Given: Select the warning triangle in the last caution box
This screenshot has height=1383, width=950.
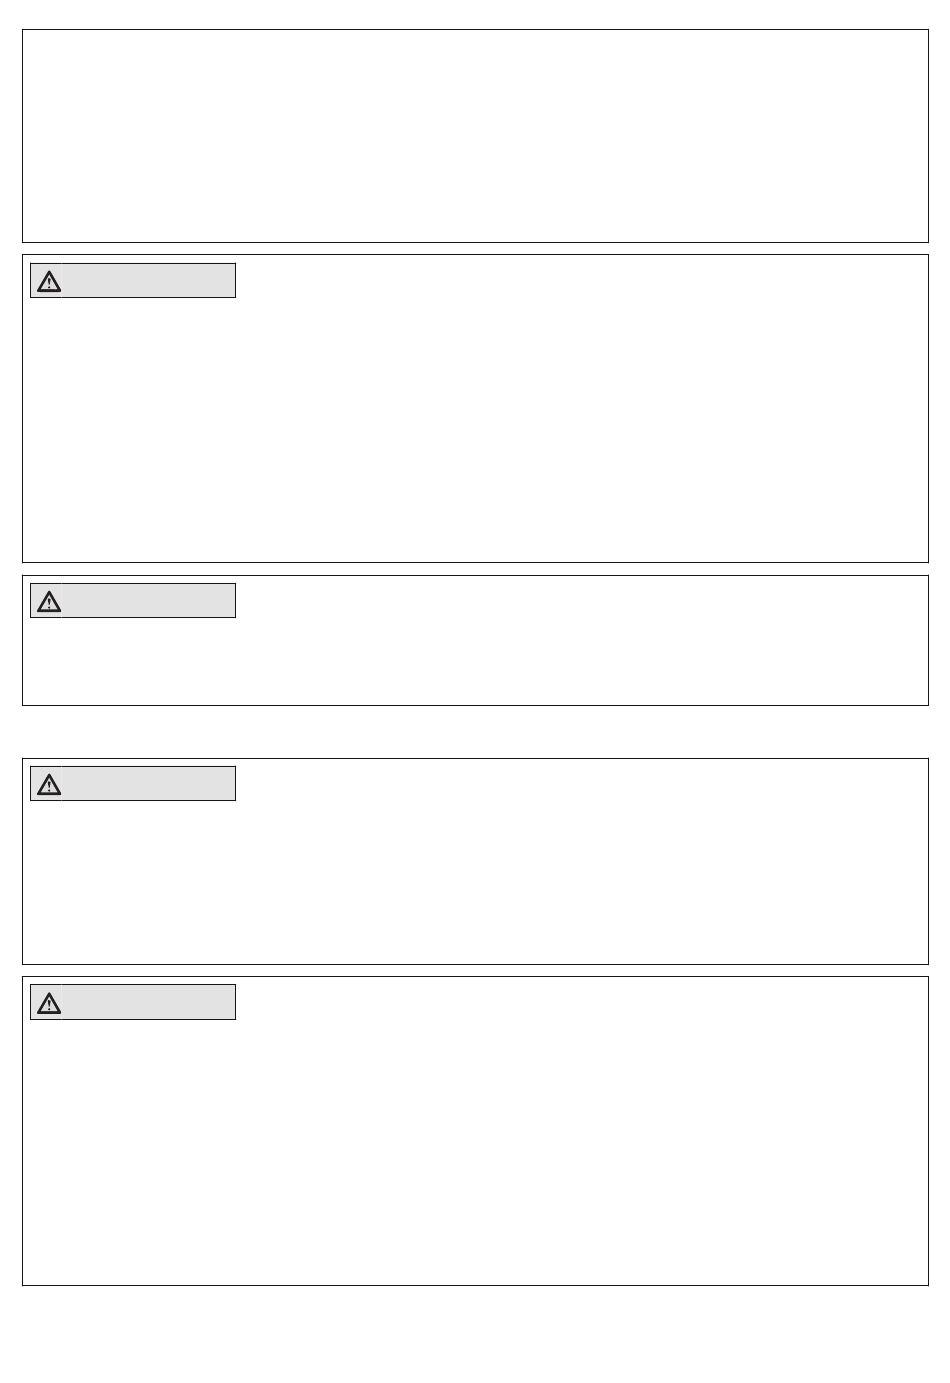Looking at the screenshot, I should [x=48, y=1003].
